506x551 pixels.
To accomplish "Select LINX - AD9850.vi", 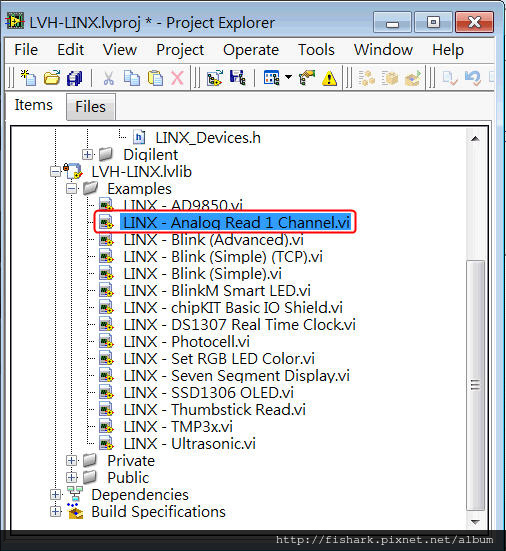I will coord(183,206).
